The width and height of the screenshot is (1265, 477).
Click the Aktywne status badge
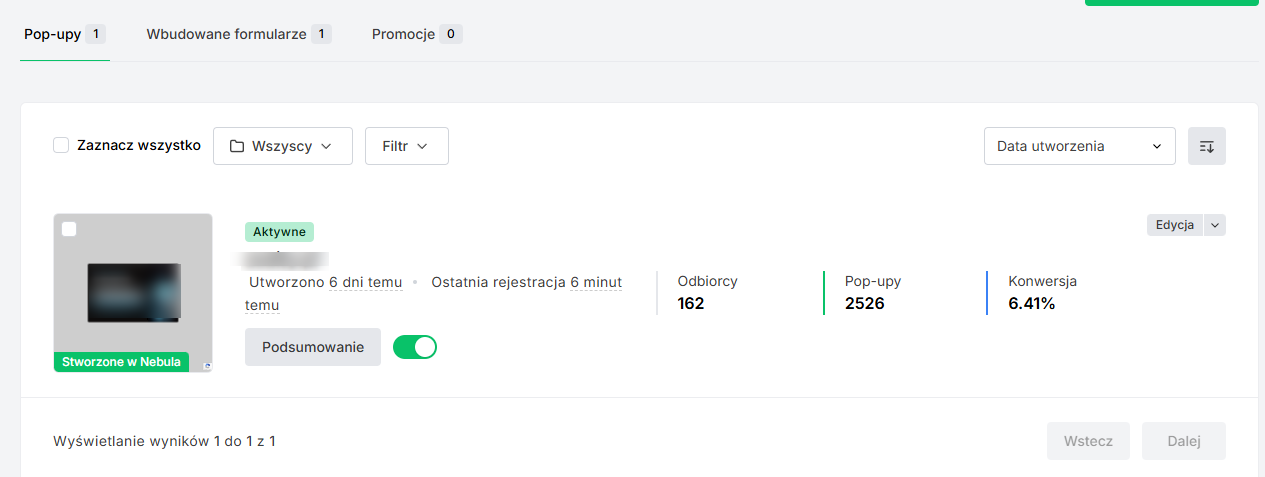[x=279, y=232]
